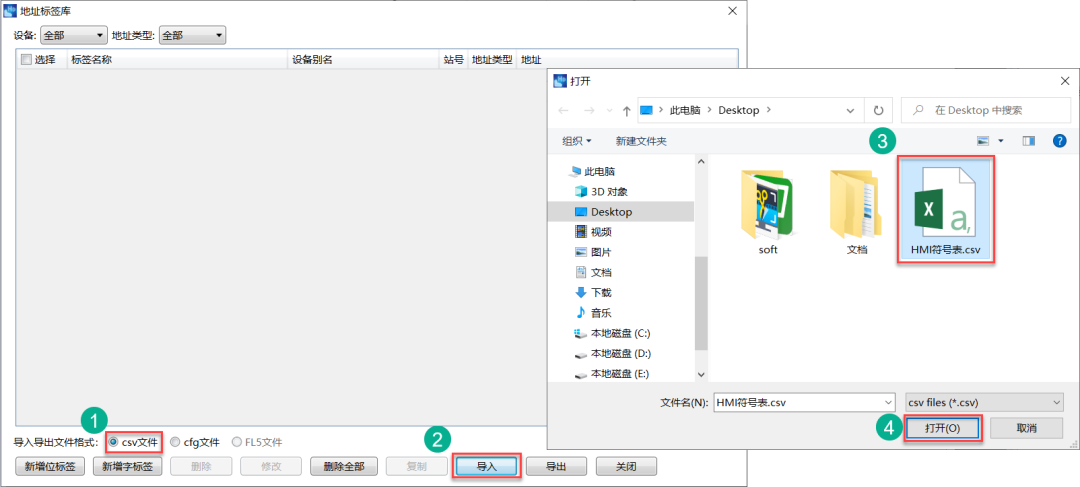Click the 导出 button
The image size is (1080, 487).
click(x=557, y=466)
